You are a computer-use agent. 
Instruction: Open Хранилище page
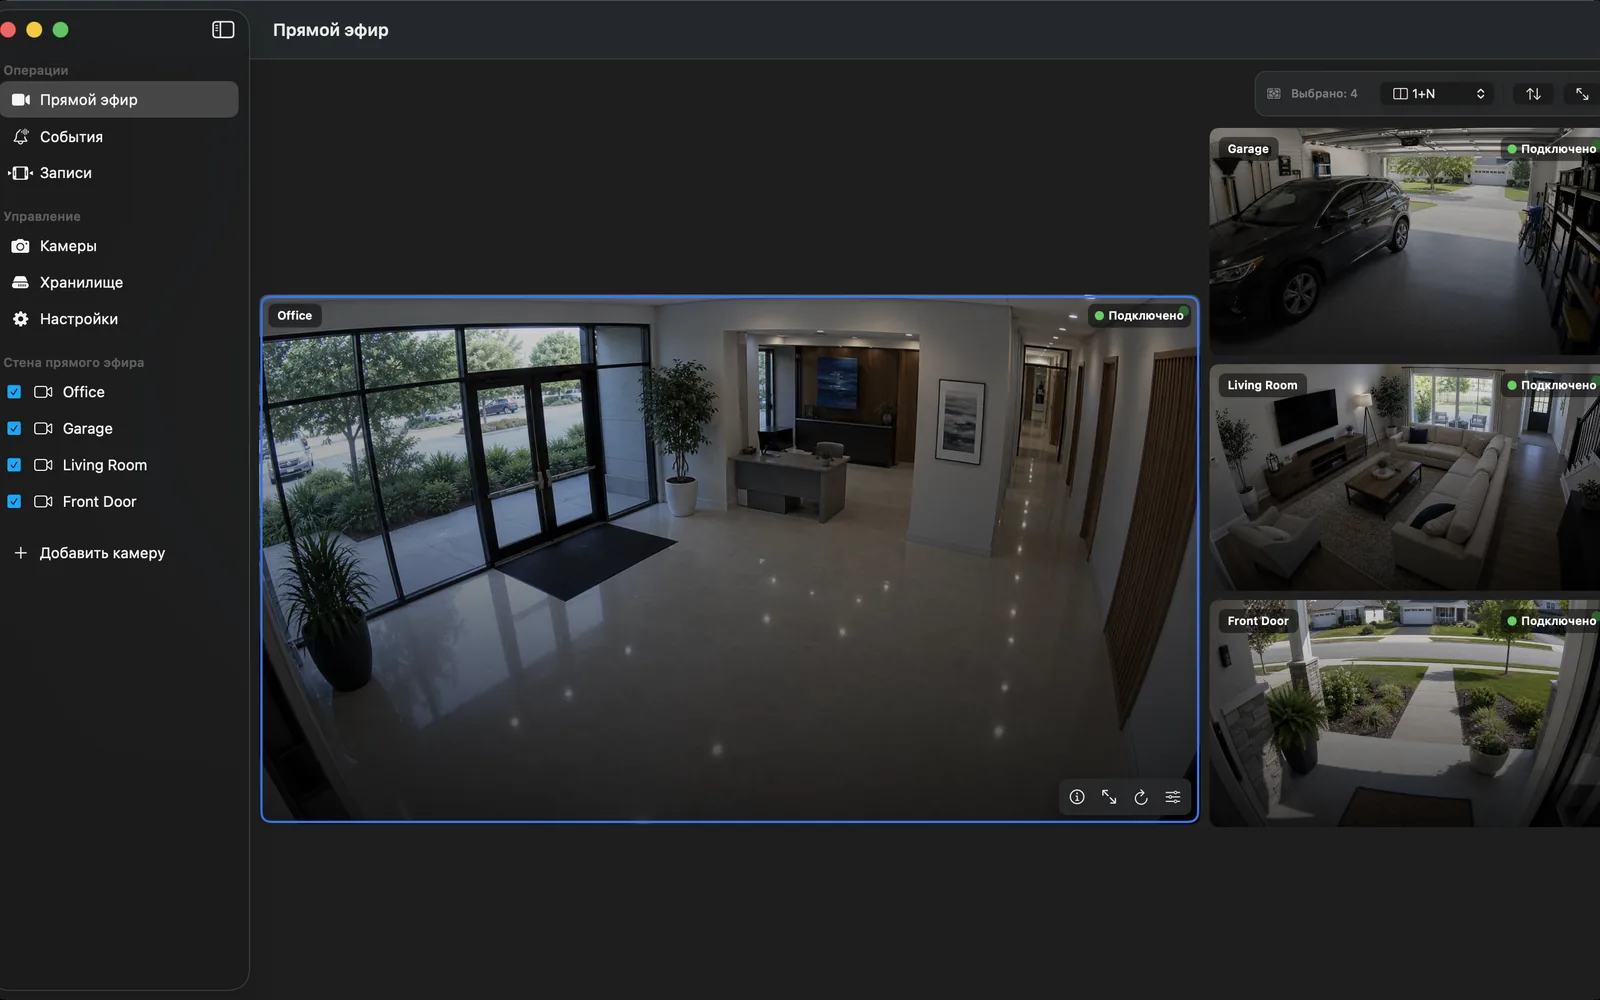[x=119, y=283]
